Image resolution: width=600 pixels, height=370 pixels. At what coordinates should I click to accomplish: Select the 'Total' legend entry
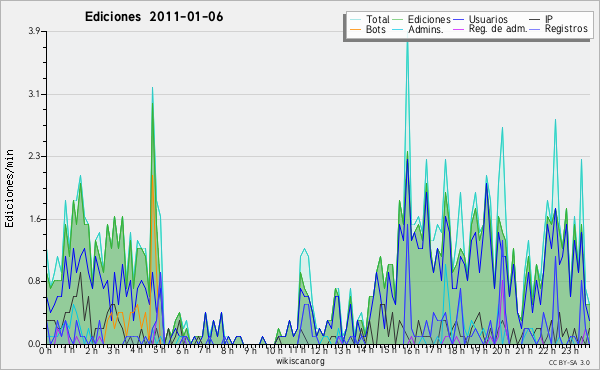coord(377,19)
